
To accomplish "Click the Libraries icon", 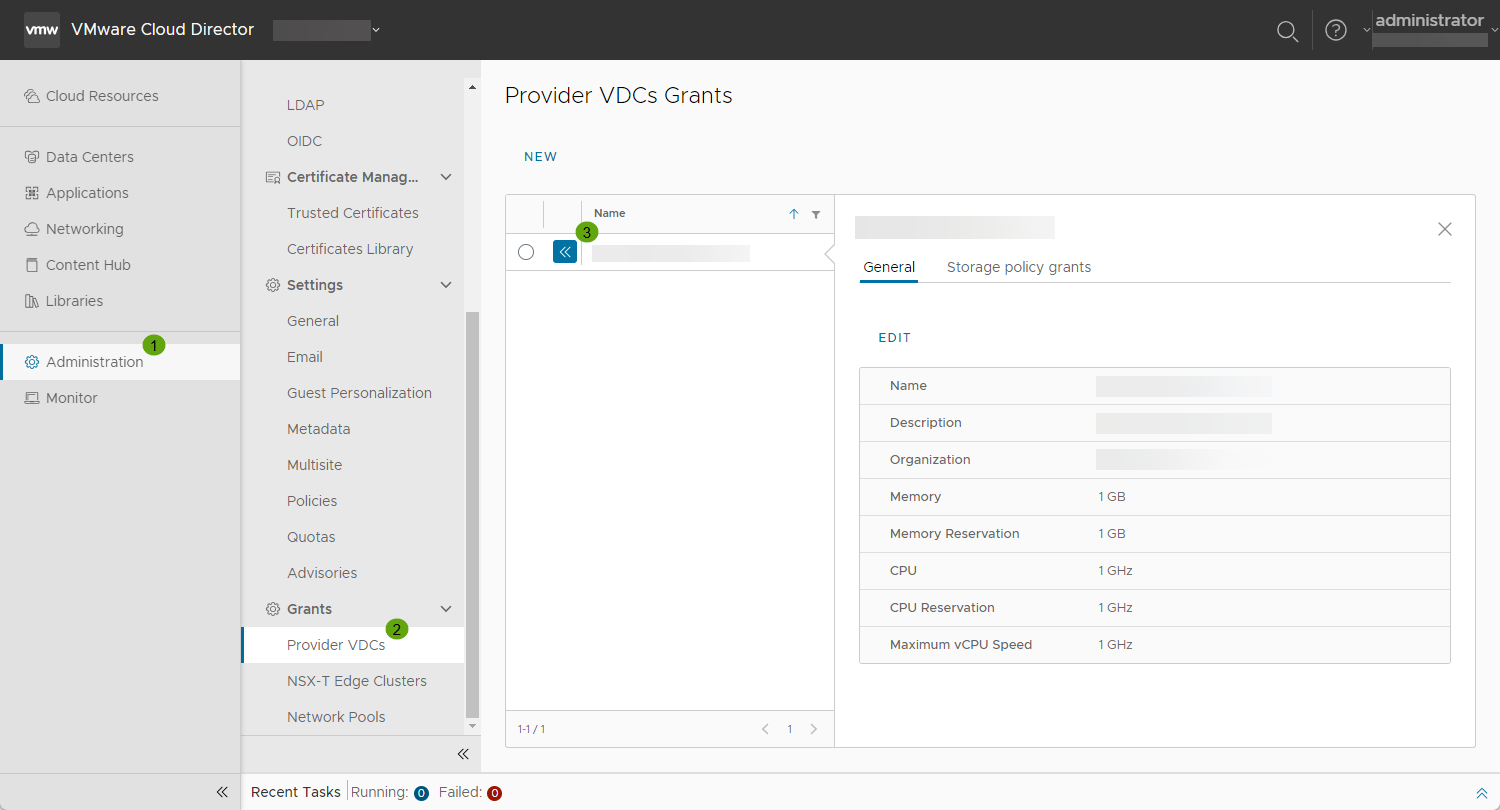I will pos(32,301).
